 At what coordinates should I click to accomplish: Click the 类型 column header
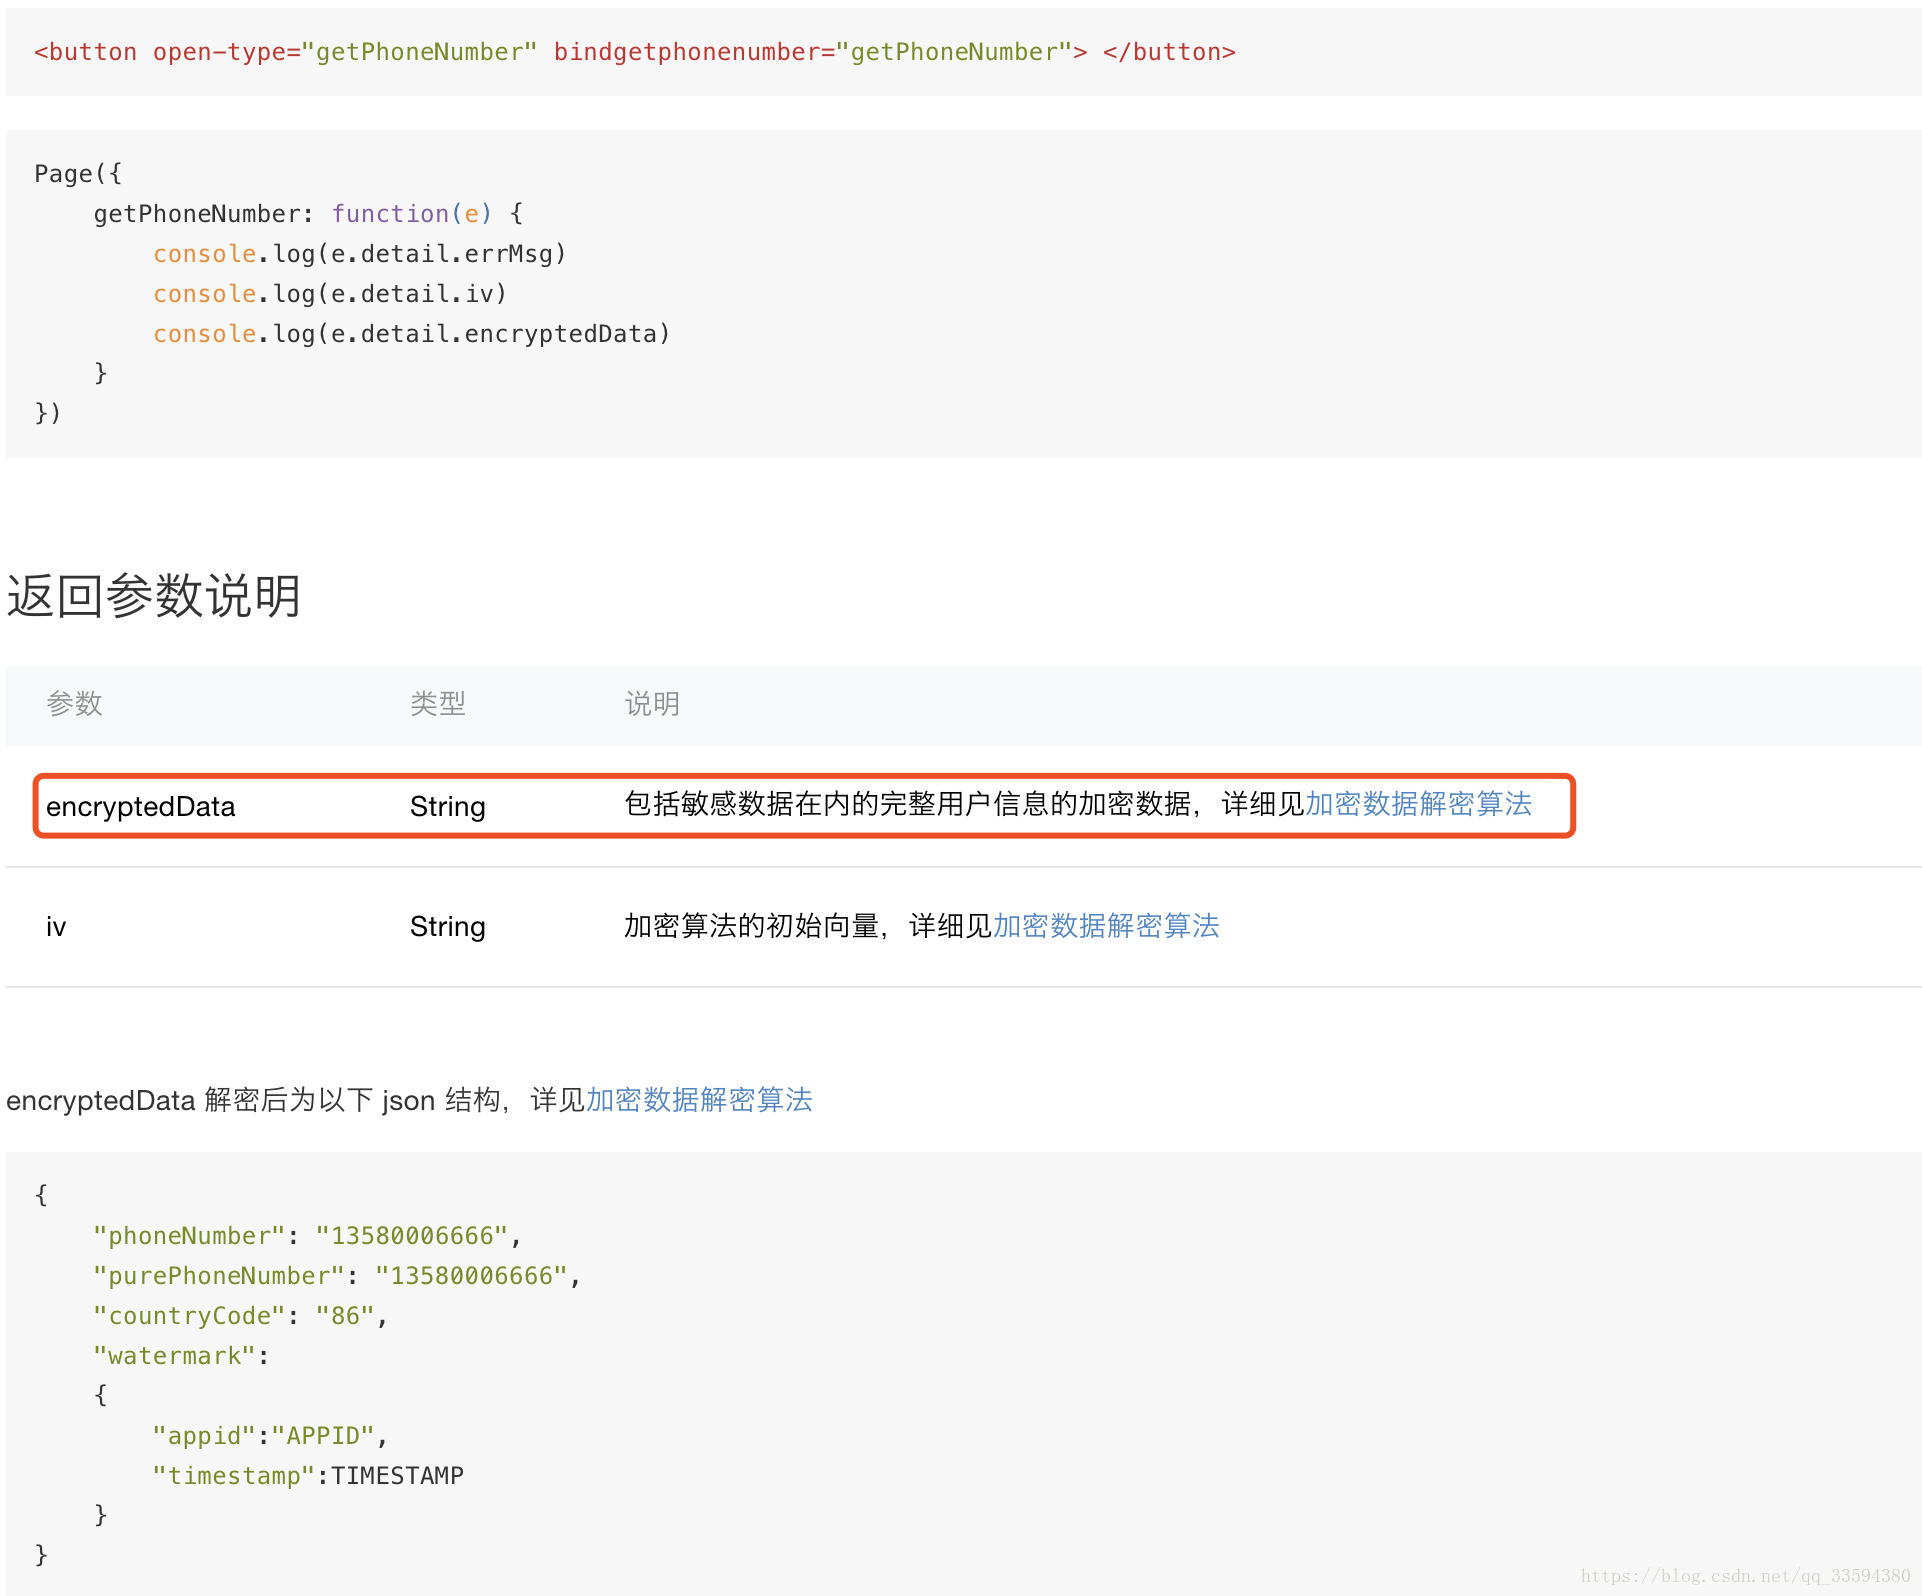pos(437,704)
